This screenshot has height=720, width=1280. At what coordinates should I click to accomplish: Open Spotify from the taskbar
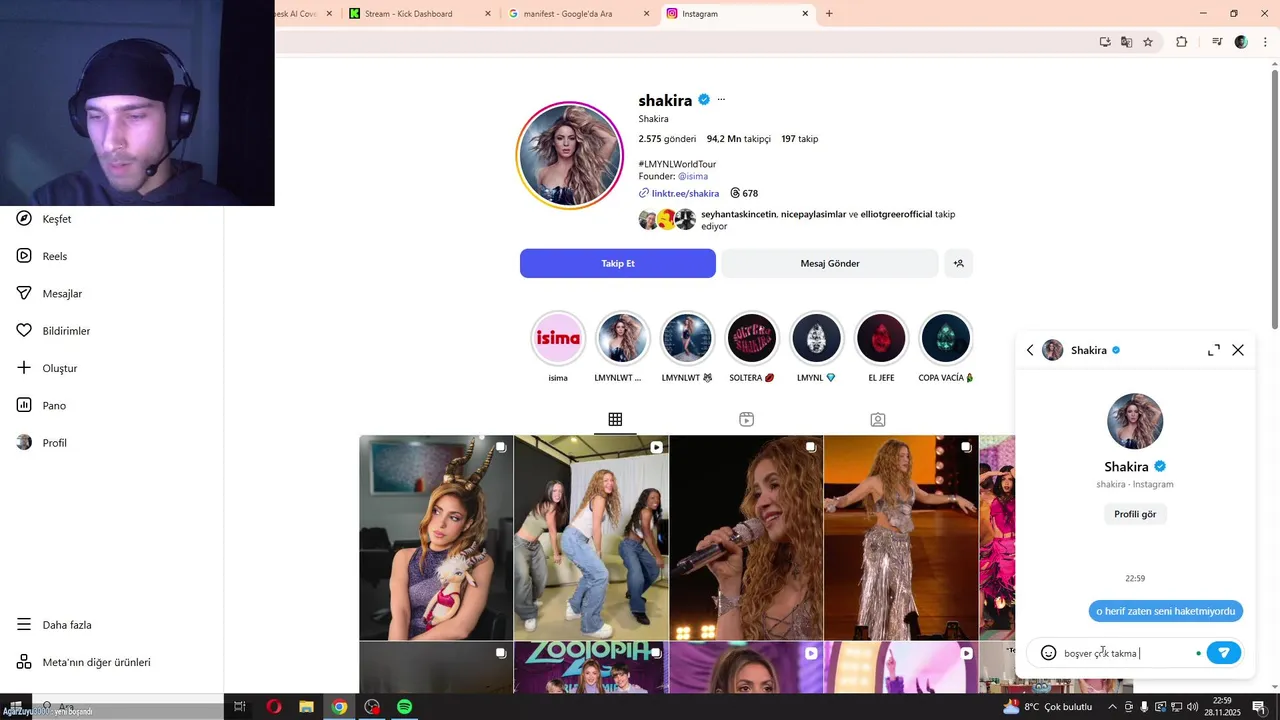pyautogui.click(x=405, y=707)
